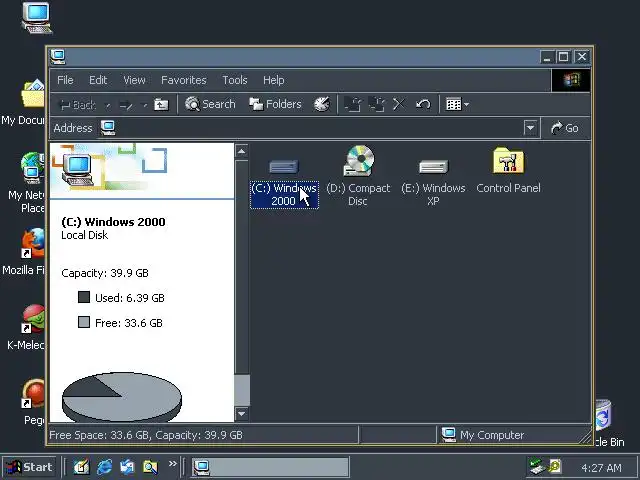Open the History toolbar icon

click(322, 104)
